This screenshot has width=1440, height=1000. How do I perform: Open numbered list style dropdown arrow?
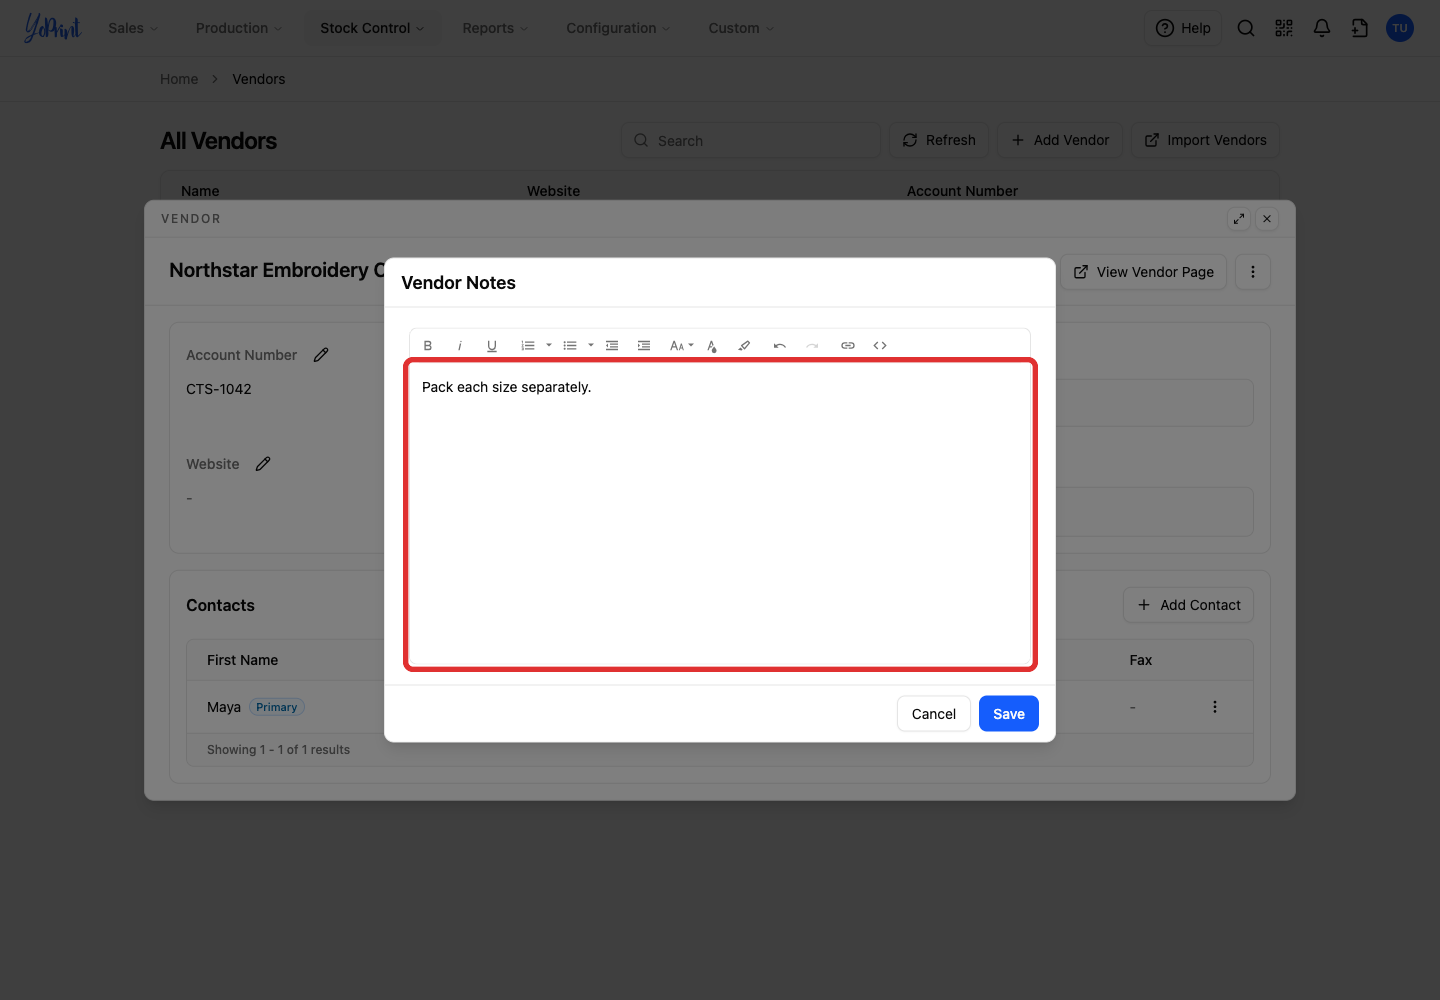549,346
